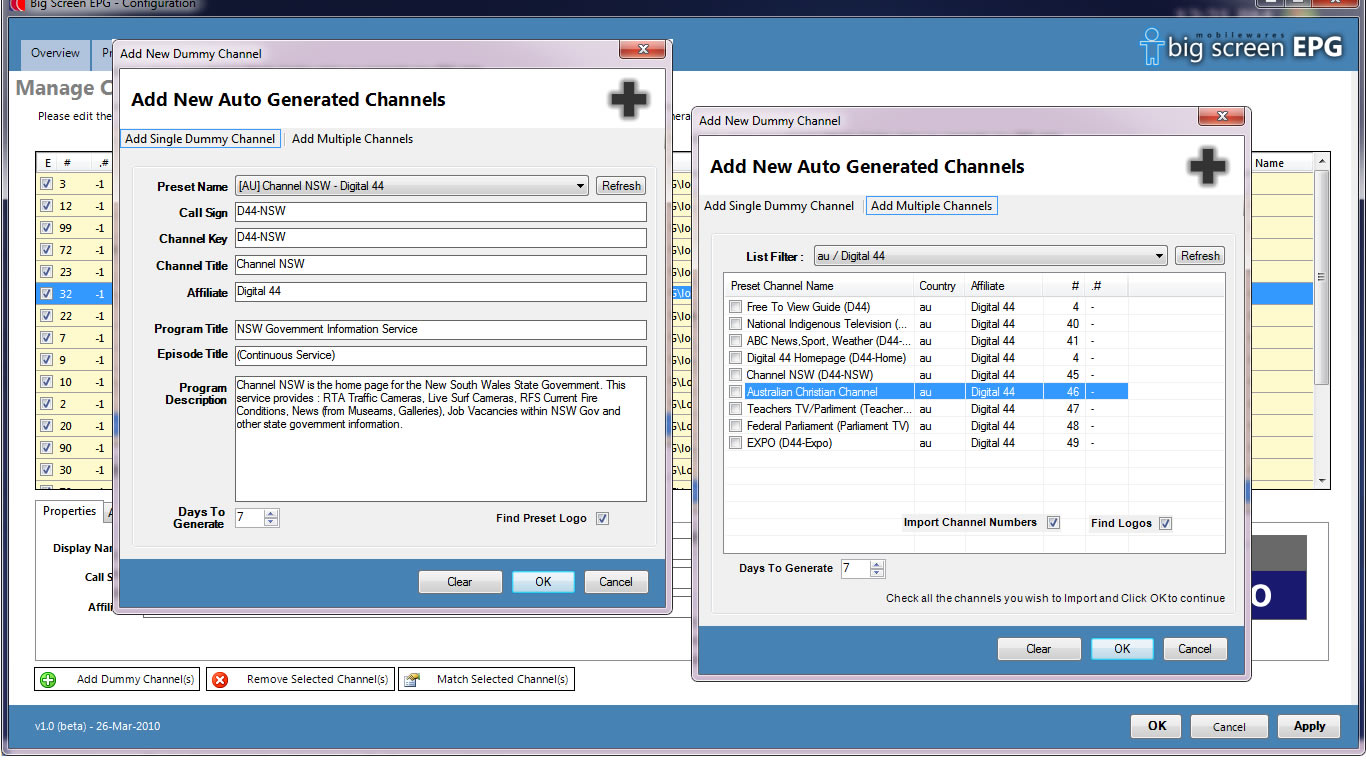Screen dimensions: 1366x768
Task: Click the Name column header in main list
Action: point(1281,163)
